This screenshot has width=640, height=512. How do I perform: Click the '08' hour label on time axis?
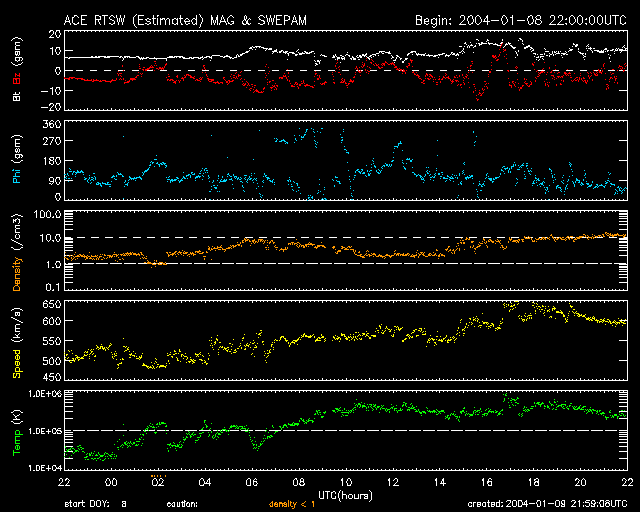click(299, 482)
